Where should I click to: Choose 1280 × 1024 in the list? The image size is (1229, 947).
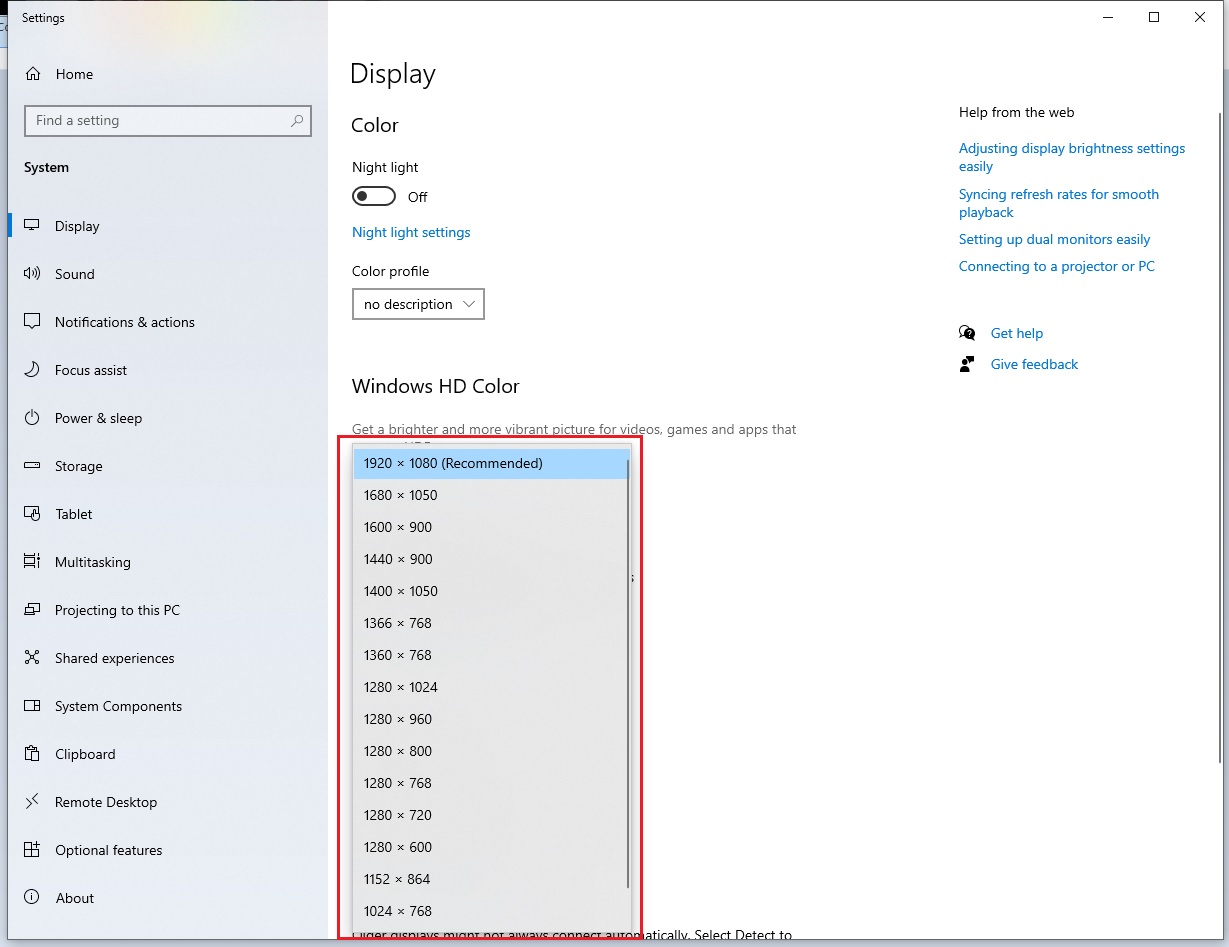pos(491,687)
